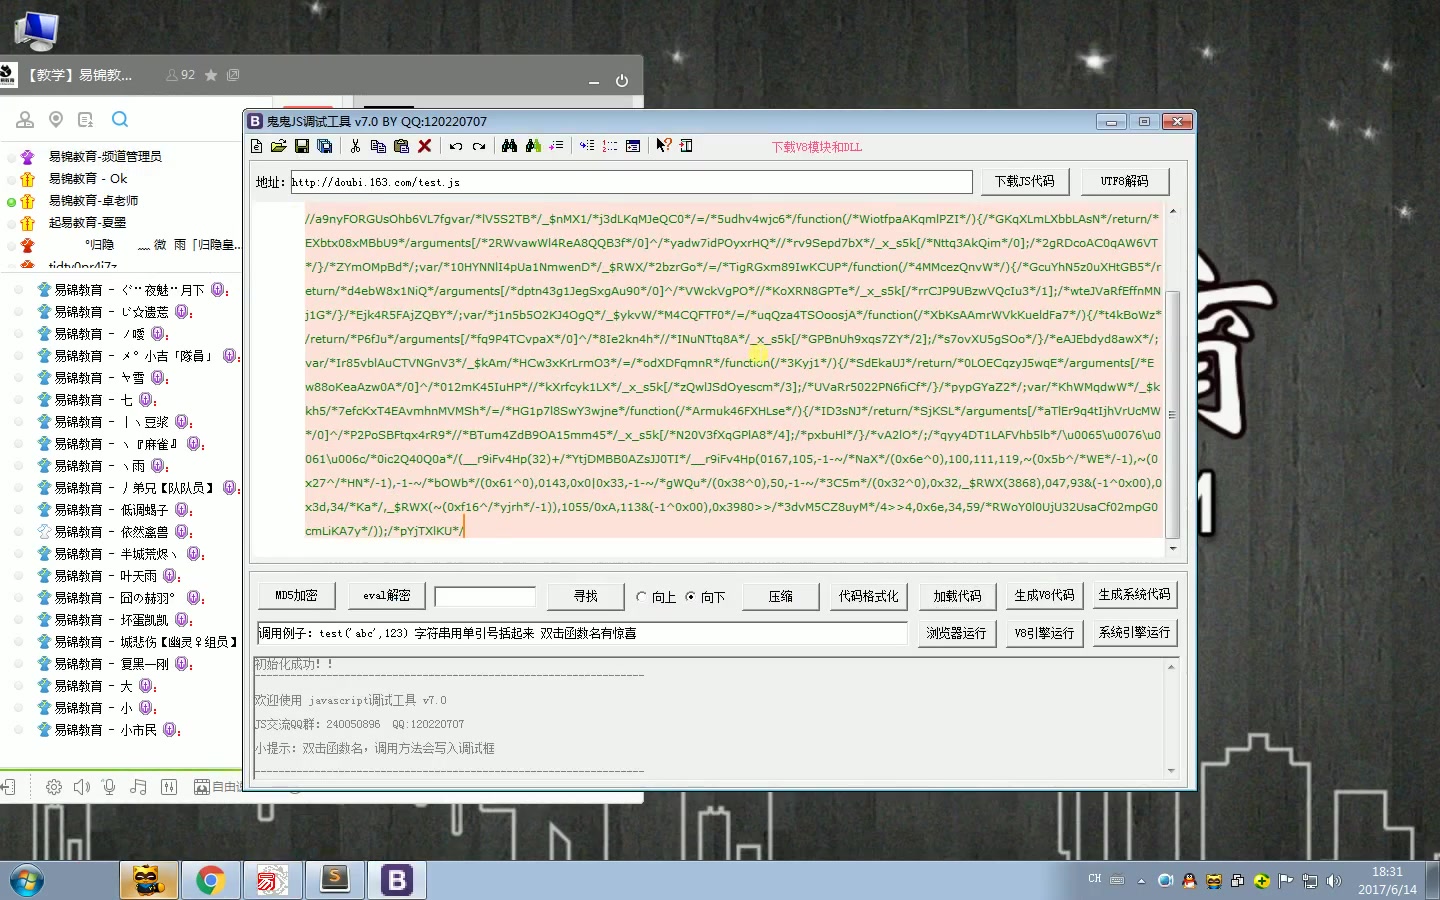Open mixer sliders icon in chat window
1440x900 pixels.
click(169, 787)
